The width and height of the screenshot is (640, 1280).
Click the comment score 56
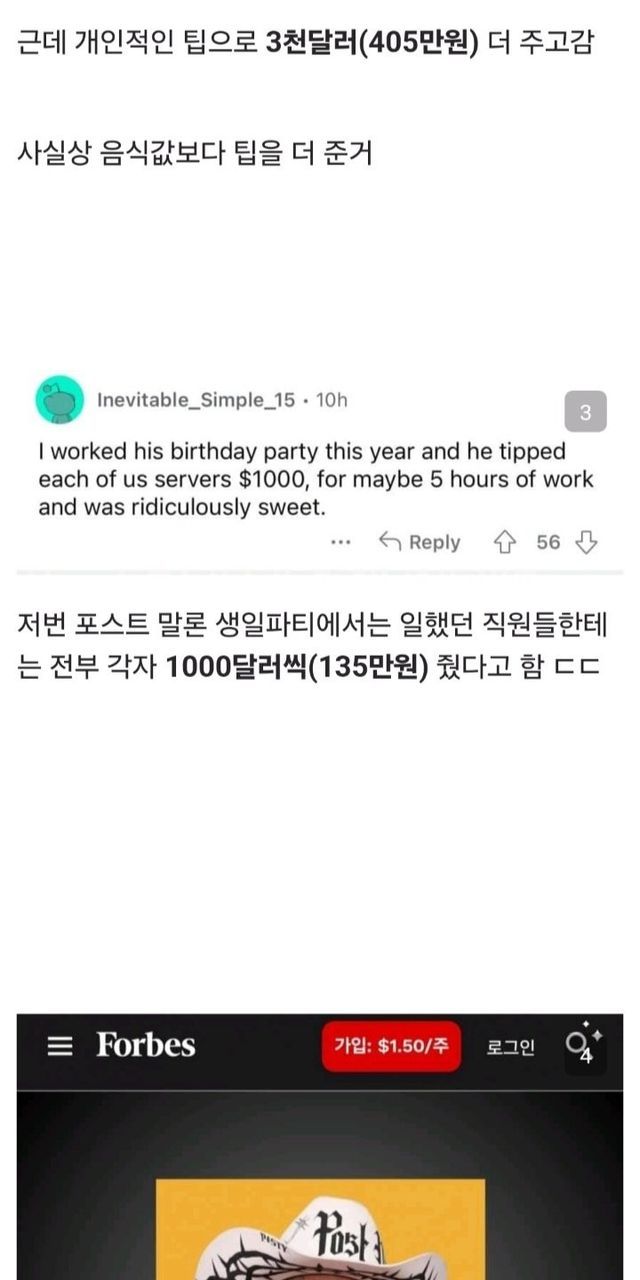click(548, 542)
